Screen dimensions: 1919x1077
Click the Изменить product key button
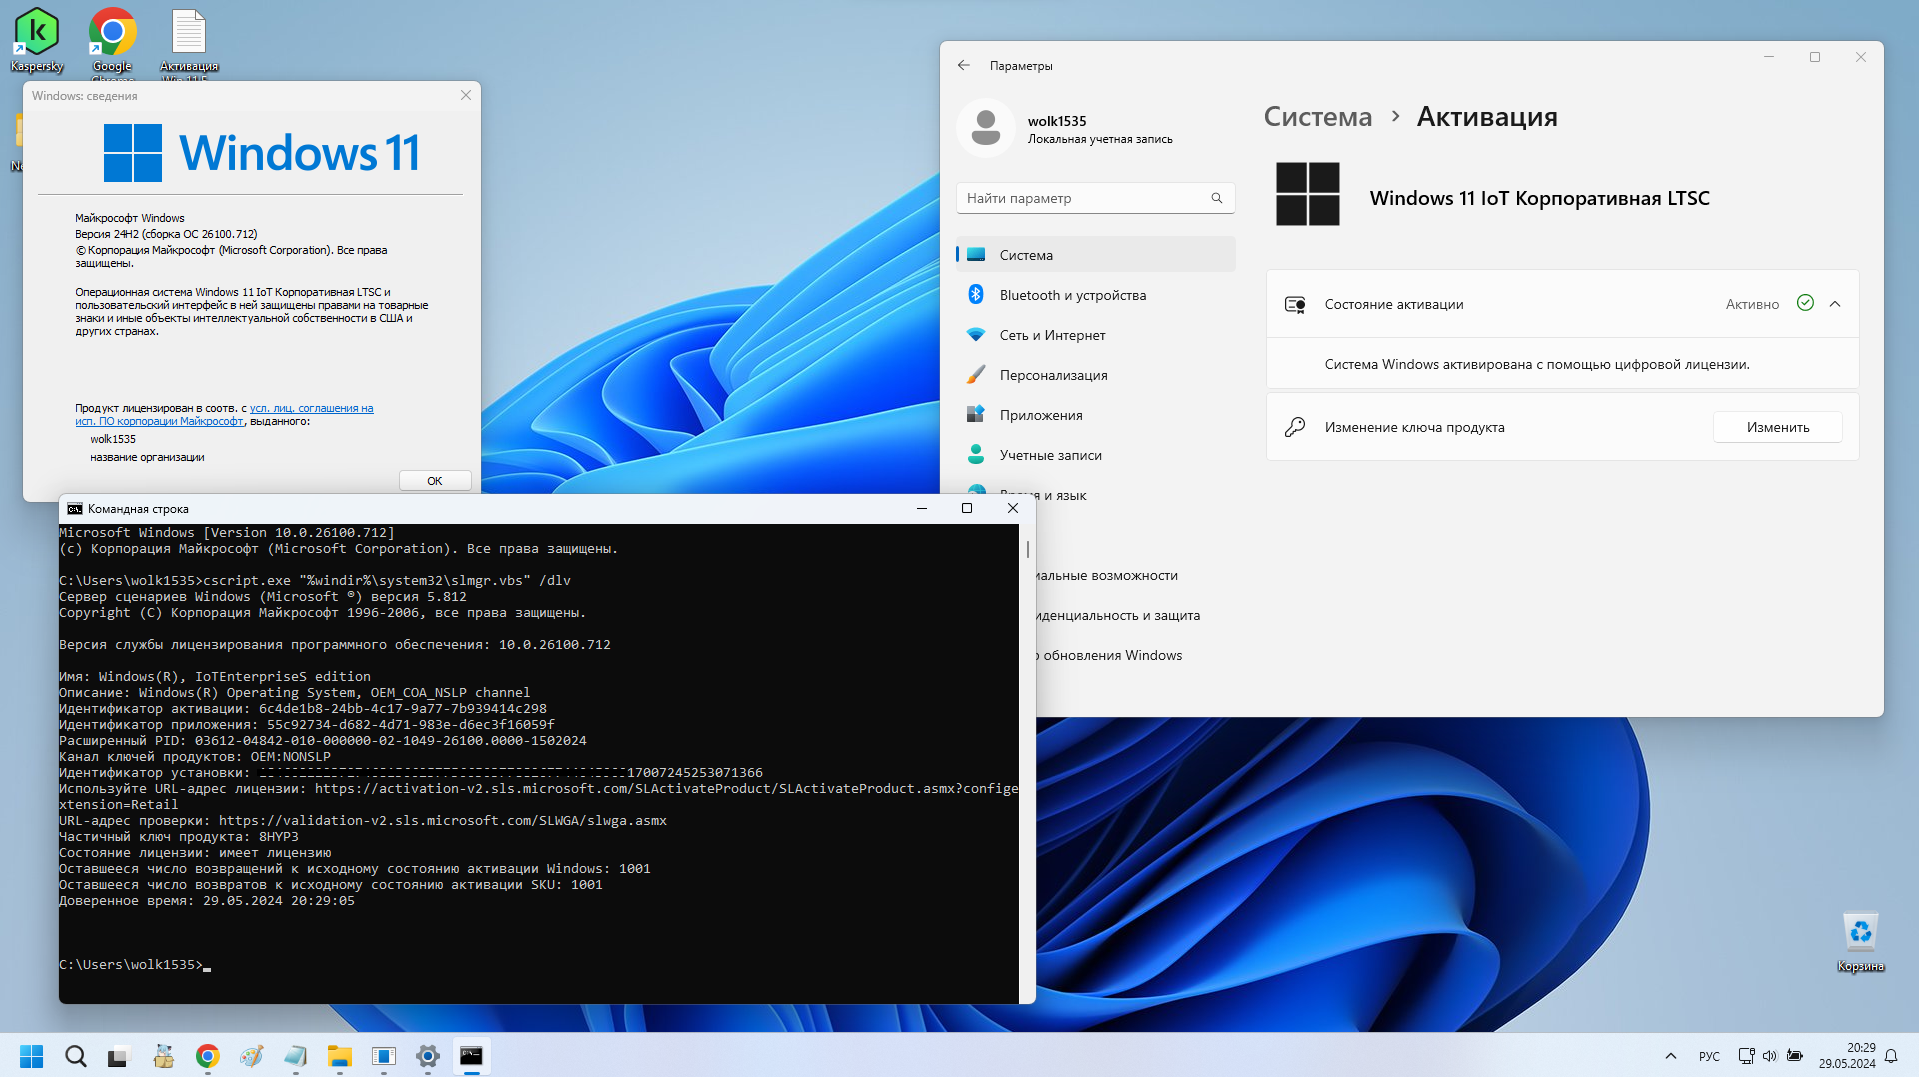(x=1778, y=427)
